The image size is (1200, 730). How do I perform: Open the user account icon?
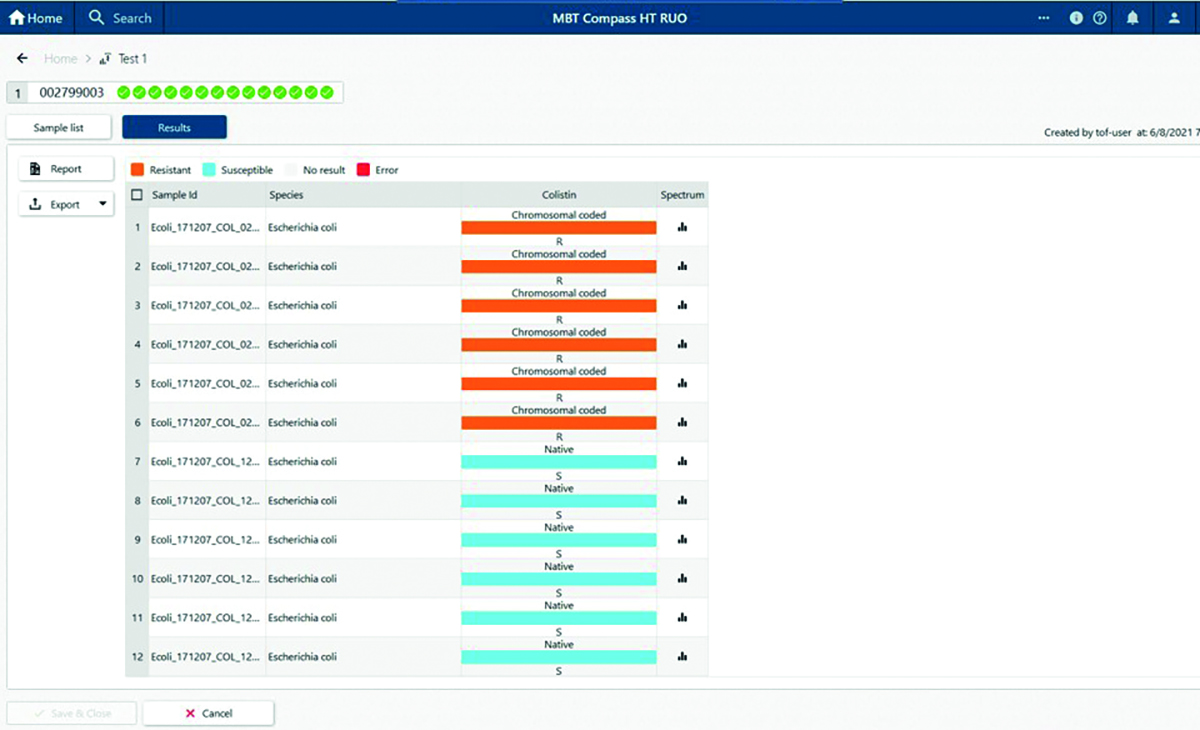tap(1174, 18)
